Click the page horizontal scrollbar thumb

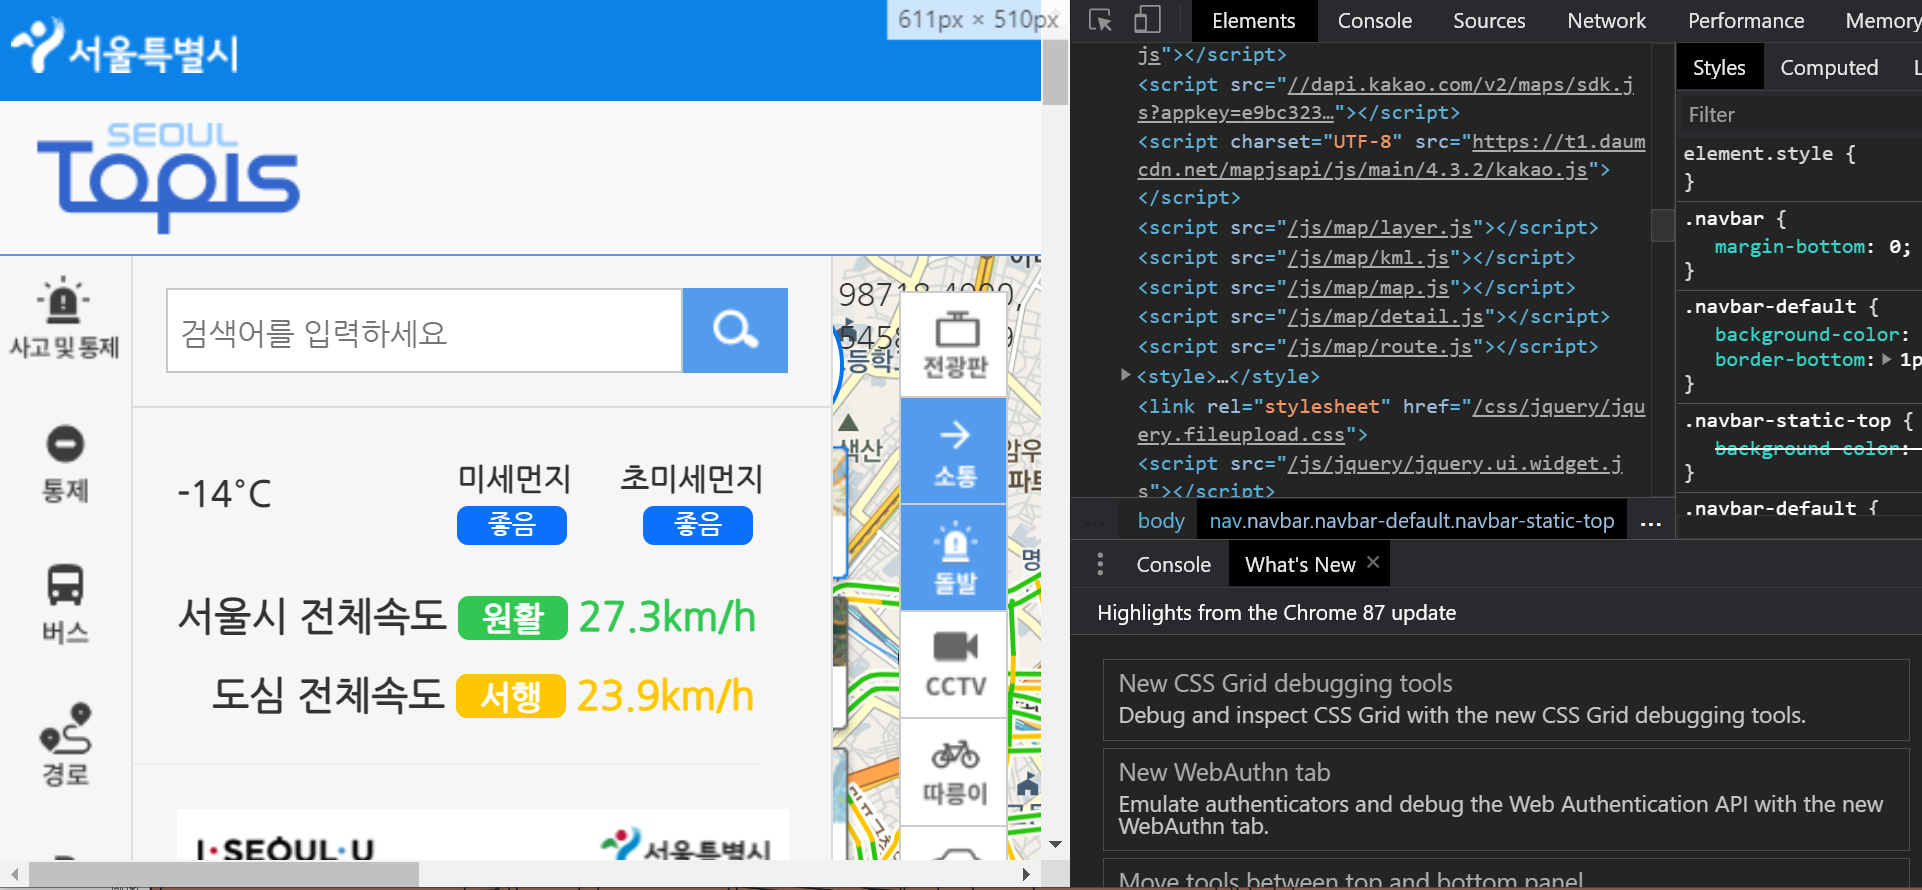click(x=224, y=874)
